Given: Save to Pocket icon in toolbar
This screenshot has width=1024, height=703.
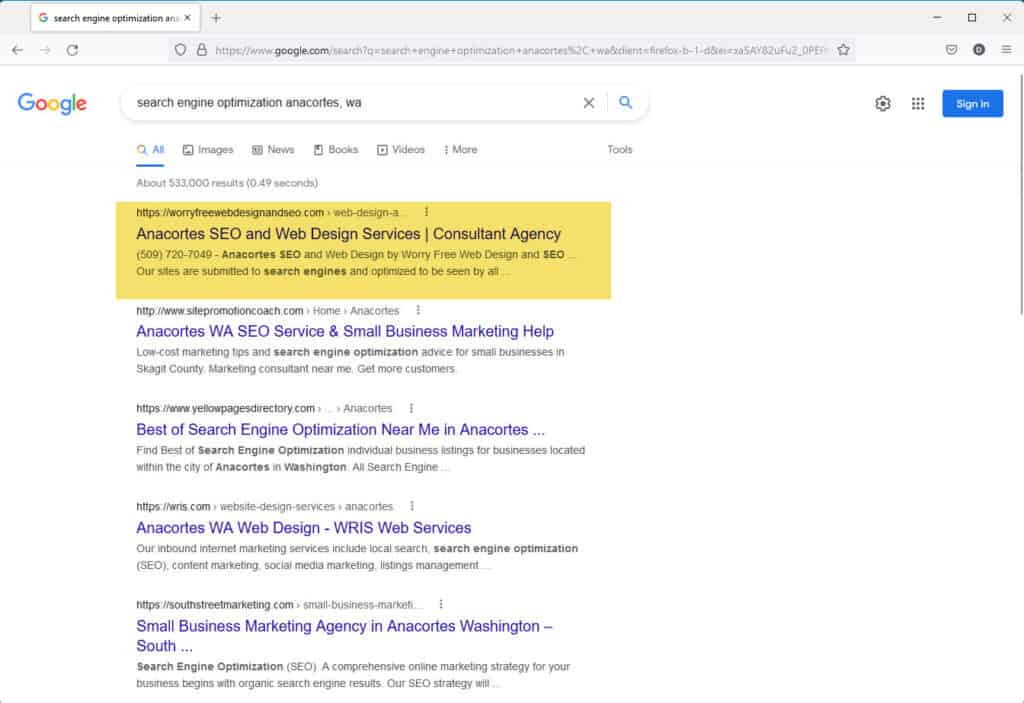Looking at the screenshot, I should pos(952,50).
